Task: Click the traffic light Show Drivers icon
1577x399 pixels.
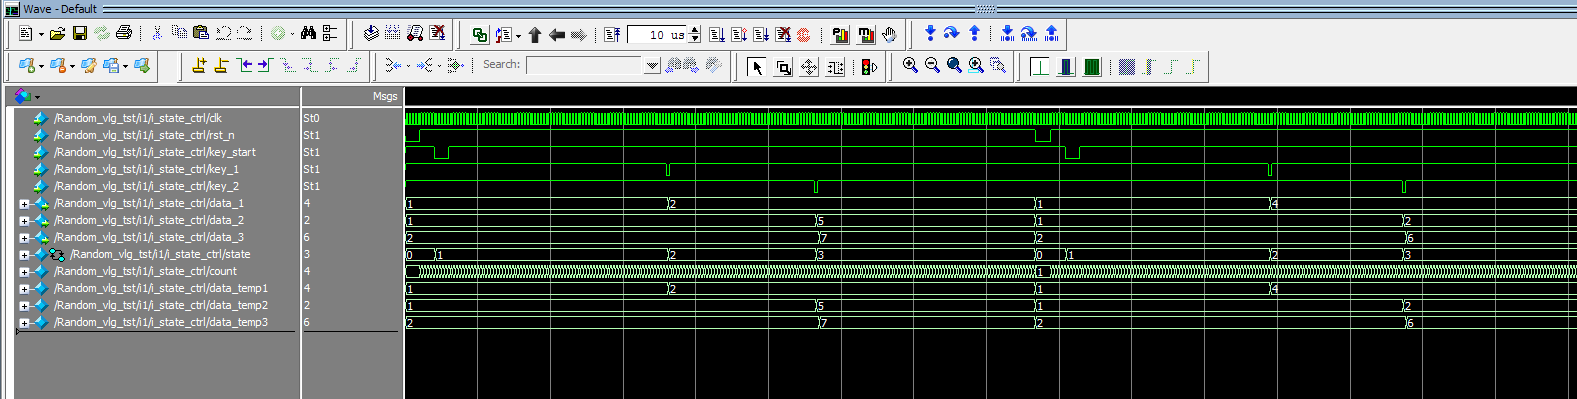Action: click(868, 67)
